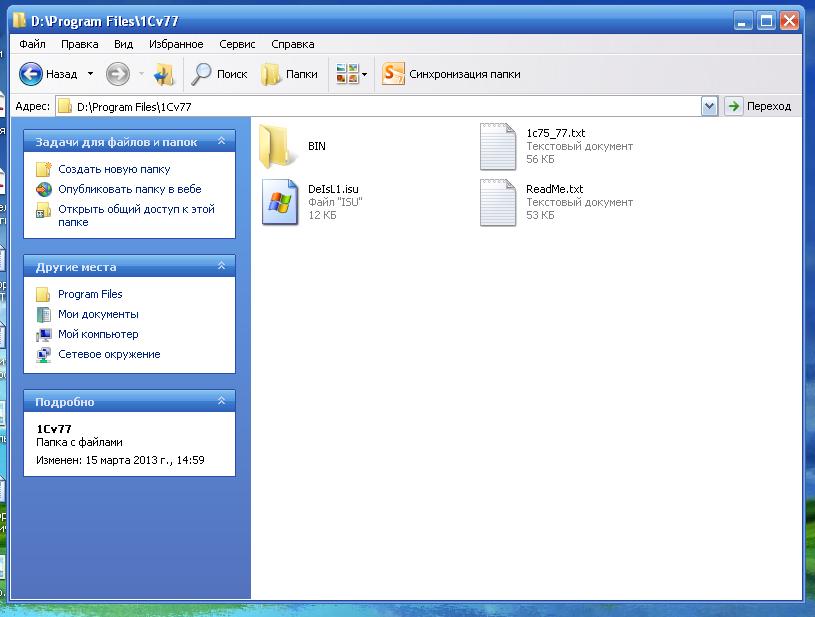Click the Back (Назад) arrow icon
Screen dimensions: 815x617
(x=31, y=74)
